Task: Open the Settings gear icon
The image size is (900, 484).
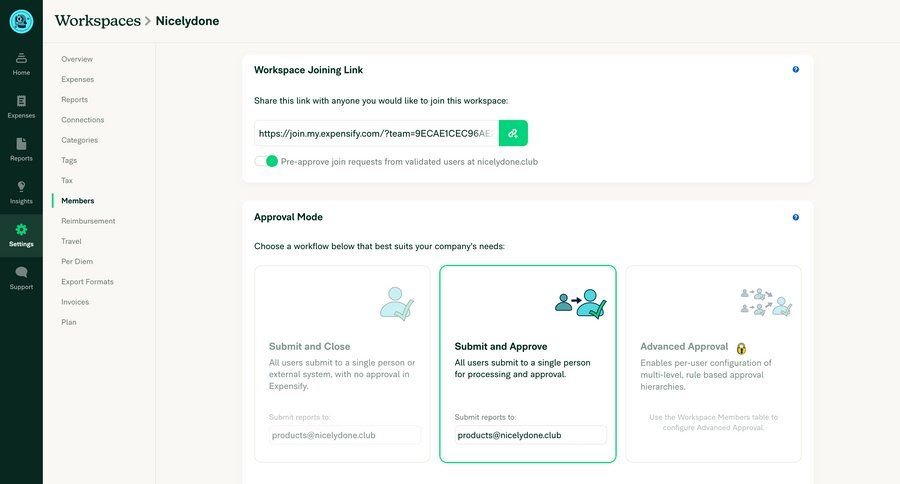Action: point(21,230)
